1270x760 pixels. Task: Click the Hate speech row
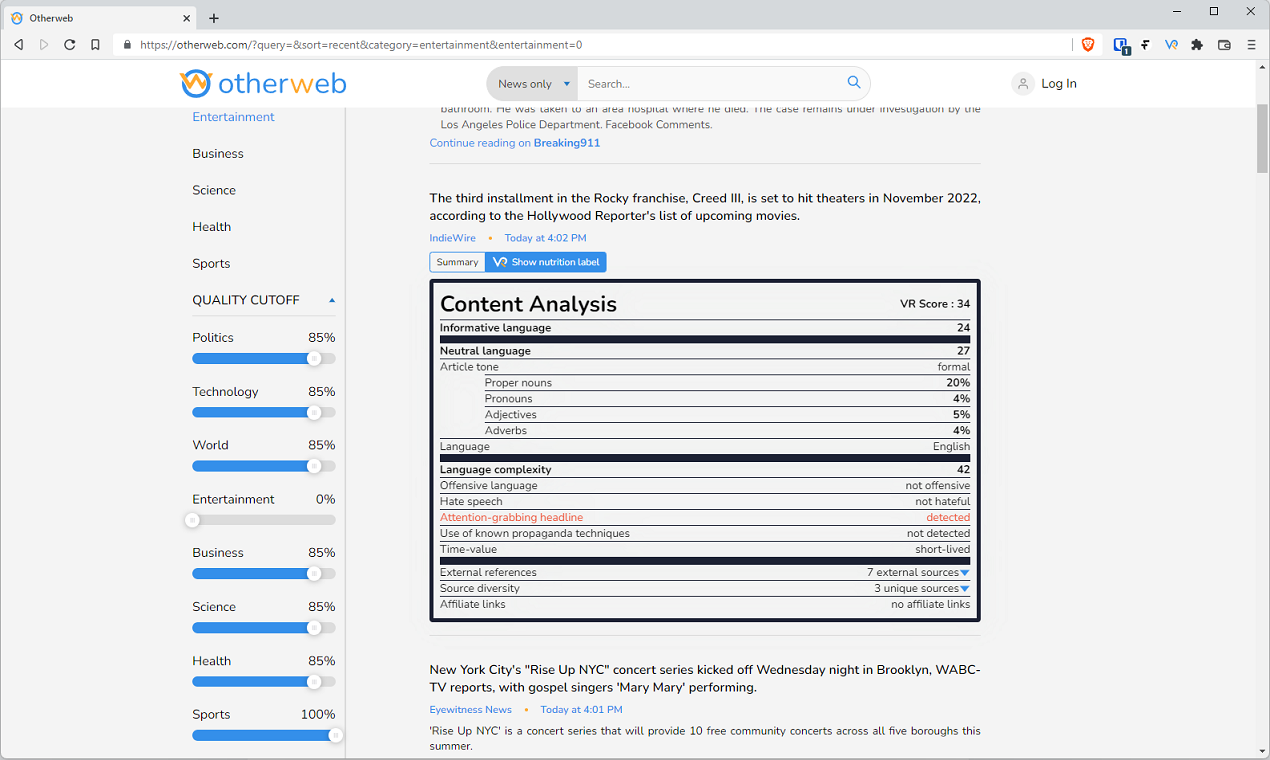coord(705,502)
